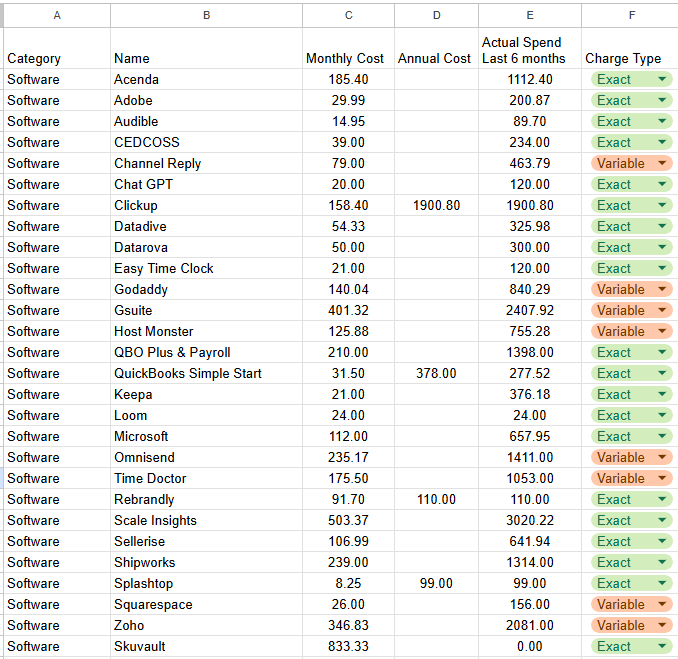Select column C header
This screenshot has width=678, height=659.
pyautogui.click(x=349, y=16)
